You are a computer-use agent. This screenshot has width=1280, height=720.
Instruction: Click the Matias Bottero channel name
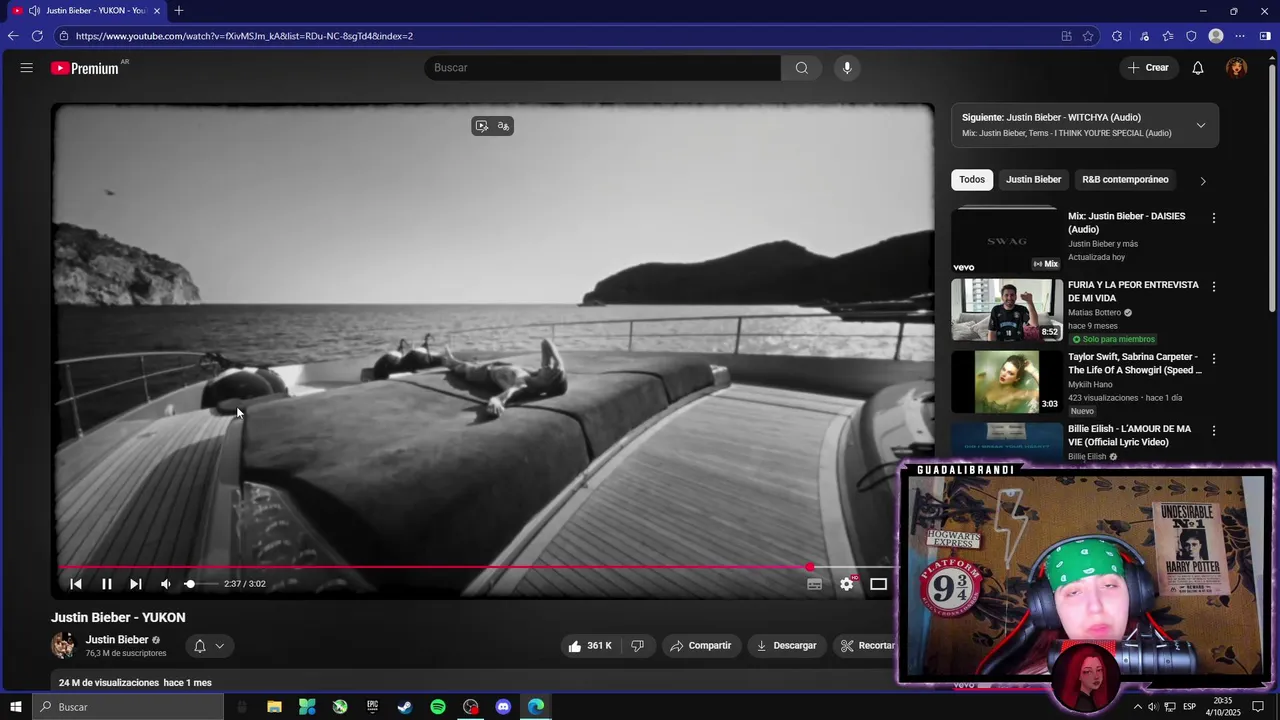pos(1094,313)
